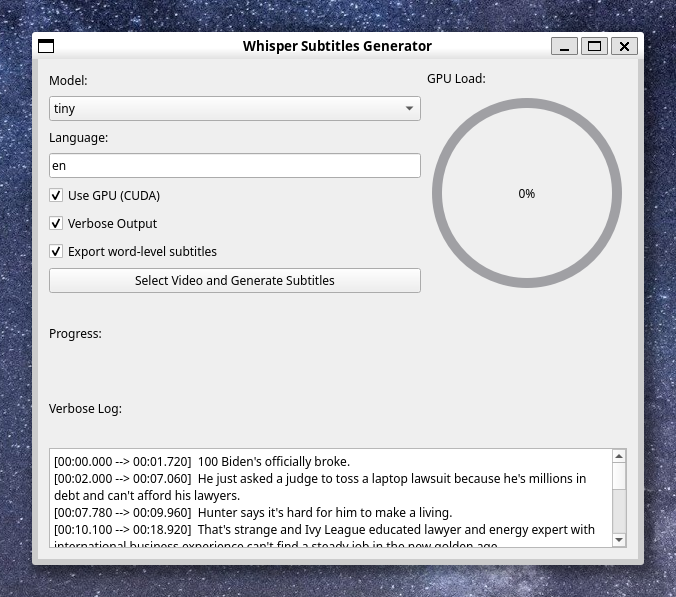Close the Whisper Subtitles Generator window
676x597 pixels.
point(624,46)
